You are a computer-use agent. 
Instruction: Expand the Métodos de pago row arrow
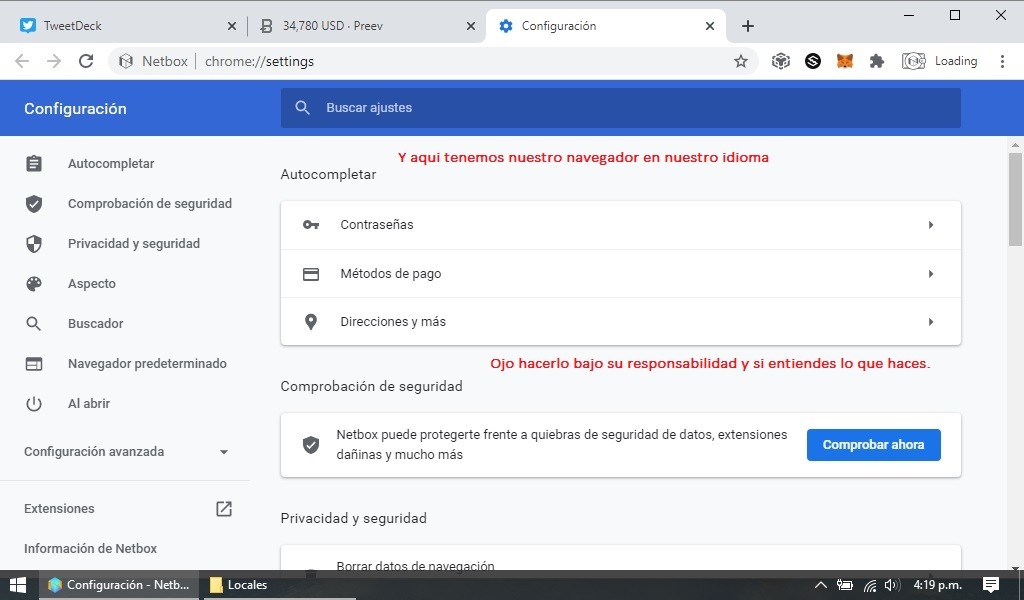pyautogui.click(x=931, y=274)
